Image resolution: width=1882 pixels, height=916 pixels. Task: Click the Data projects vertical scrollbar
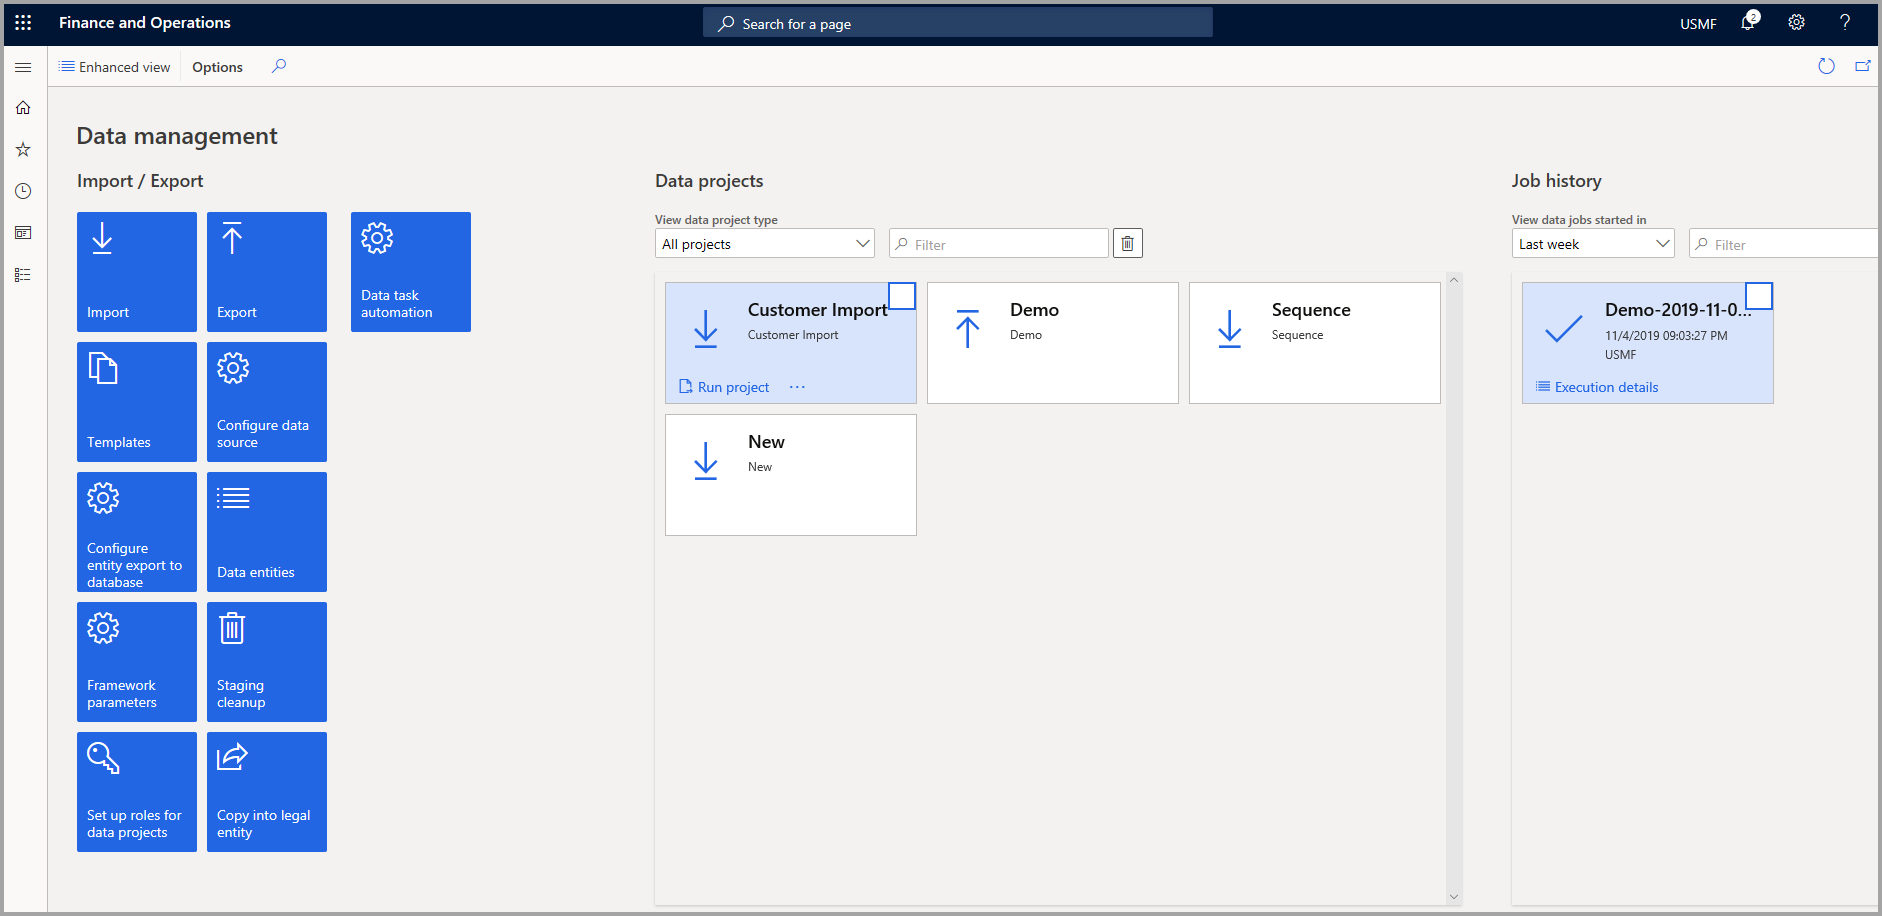(1454, 589)
